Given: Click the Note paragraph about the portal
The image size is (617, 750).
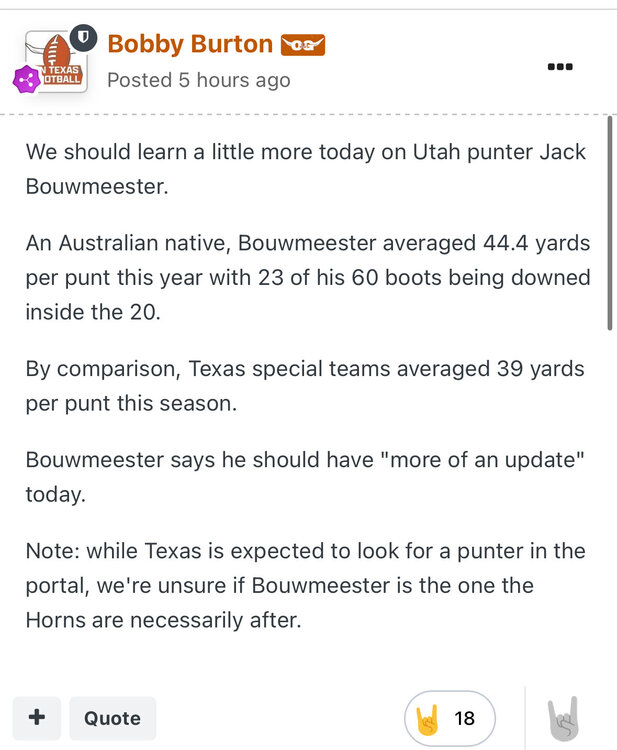Looking at the screenshot, I should coord(305,585).
